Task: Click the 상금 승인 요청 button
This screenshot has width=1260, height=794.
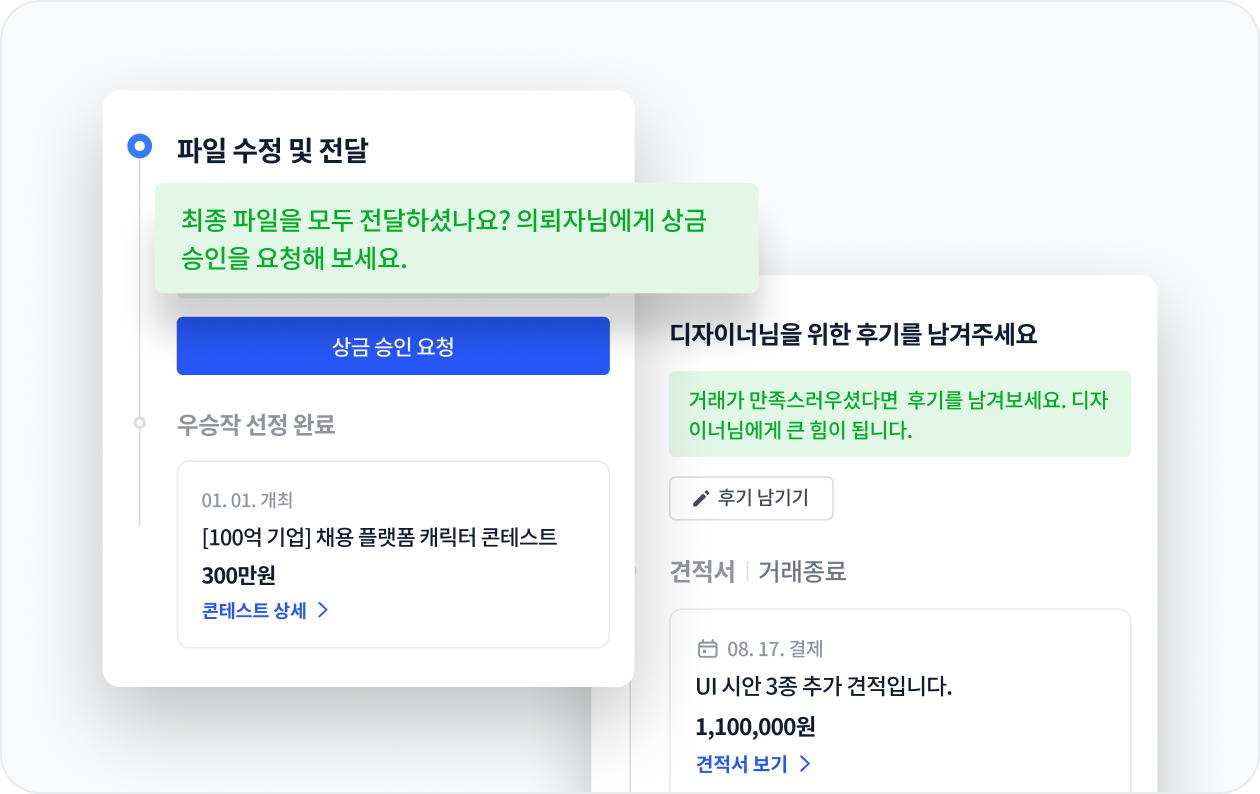Action: click(x=393, y=346)
